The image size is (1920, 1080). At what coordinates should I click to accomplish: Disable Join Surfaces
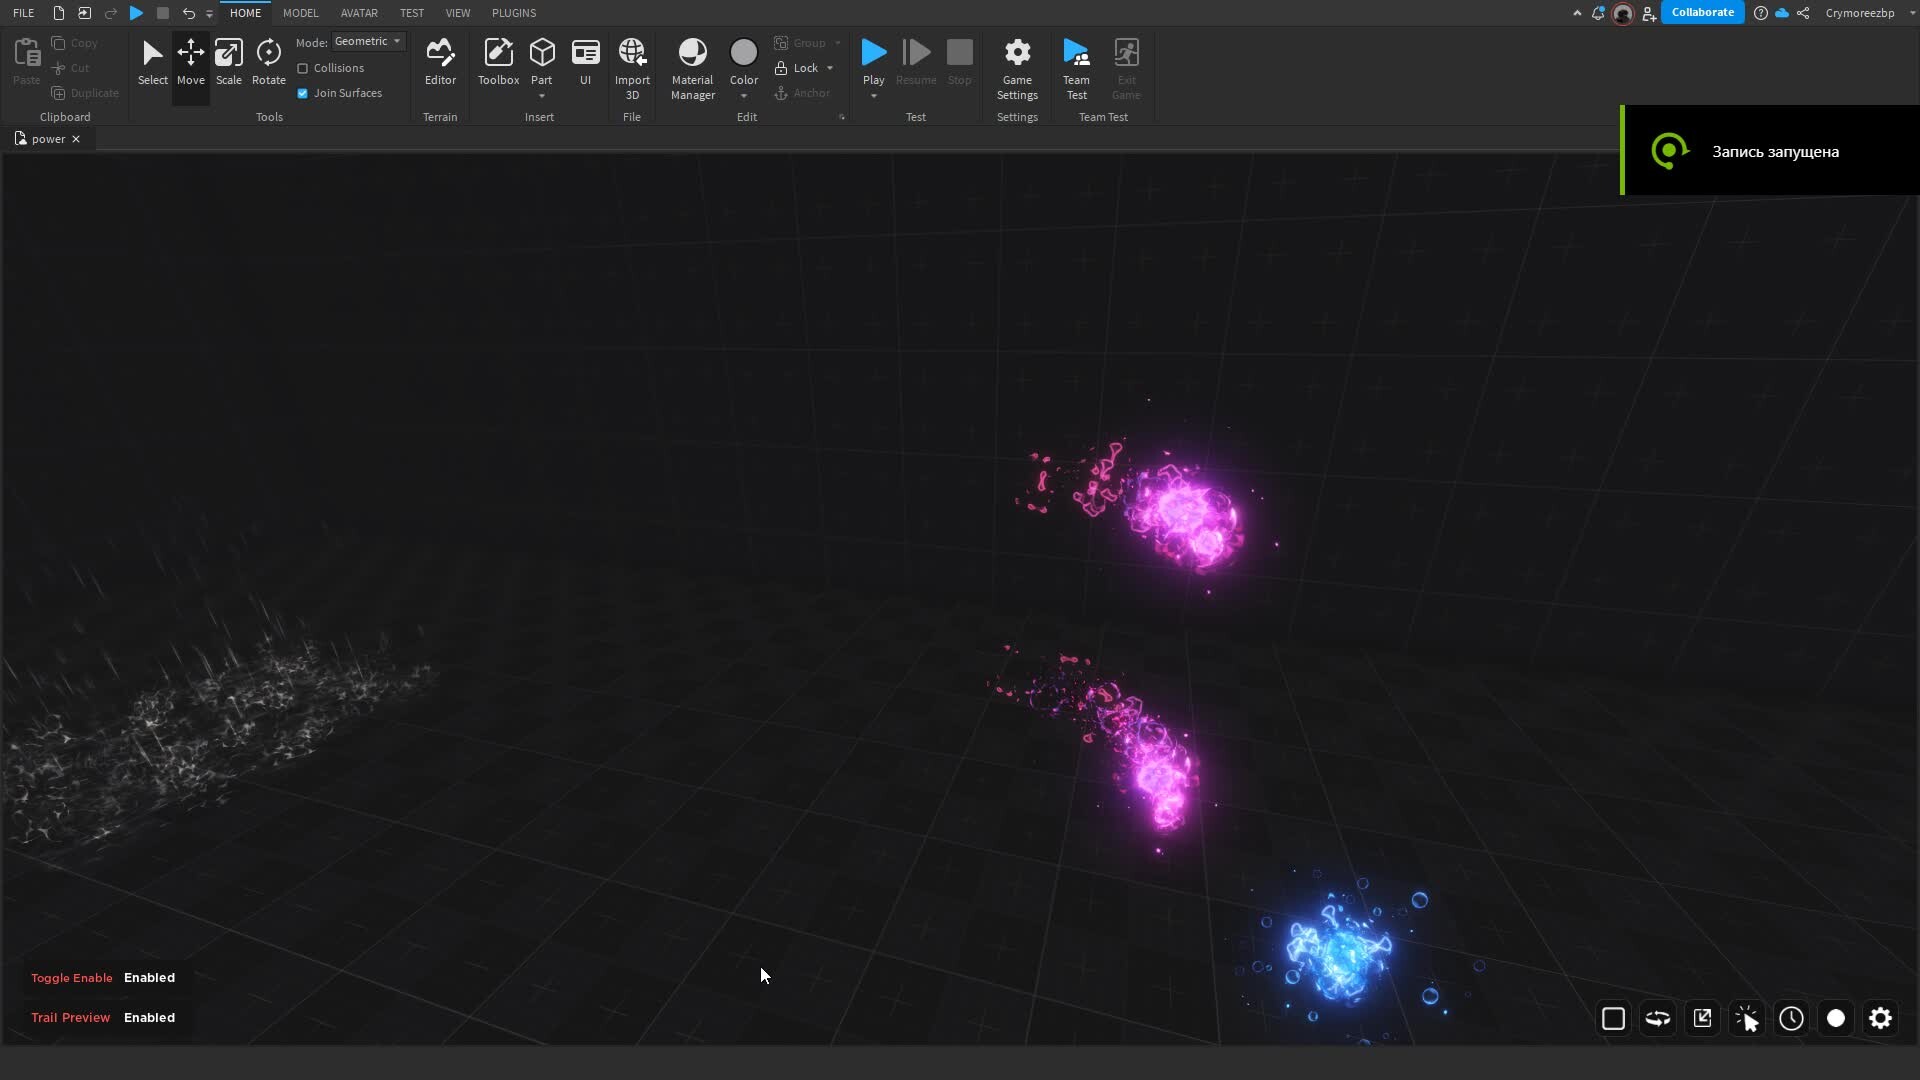pyautogui.click(x=303, y=93)
